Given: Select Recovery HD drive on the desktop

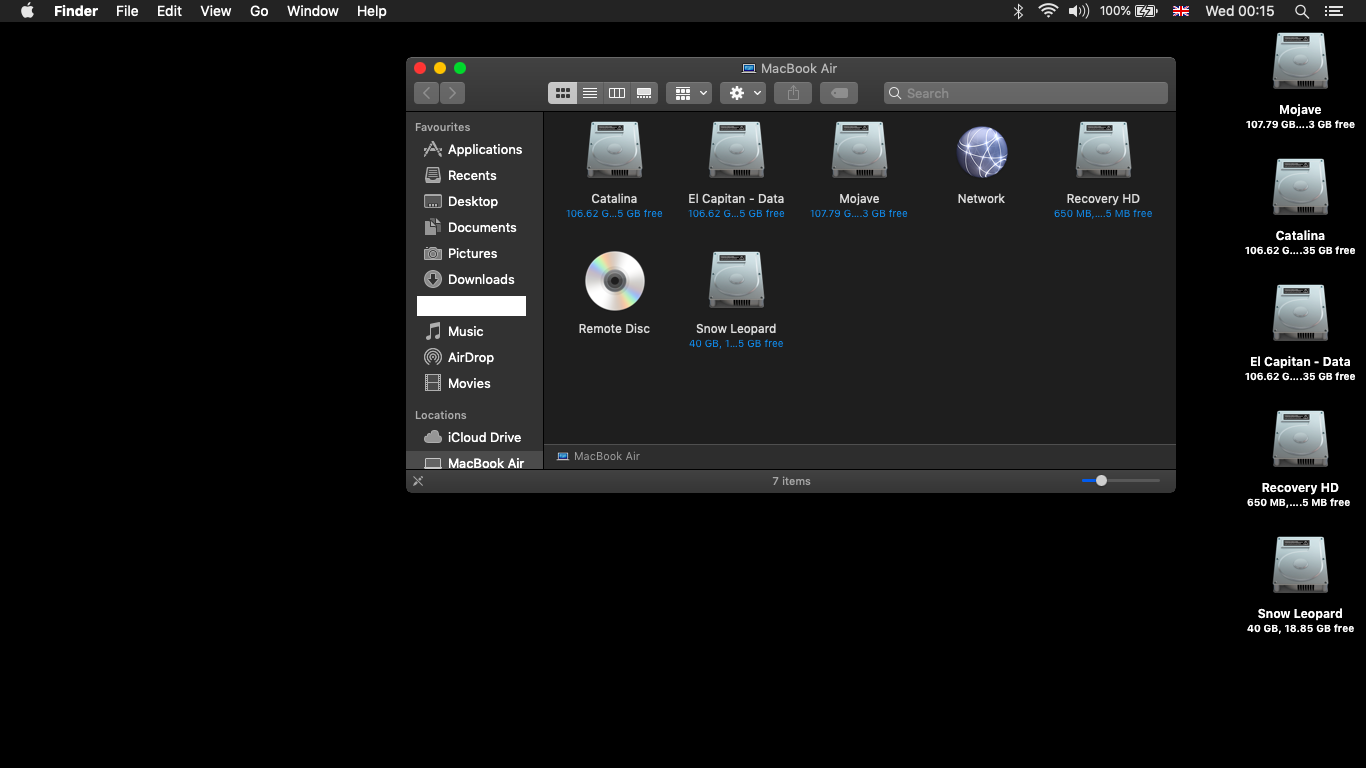Looking at the screenshot, I should click(x=1300, y=440).
